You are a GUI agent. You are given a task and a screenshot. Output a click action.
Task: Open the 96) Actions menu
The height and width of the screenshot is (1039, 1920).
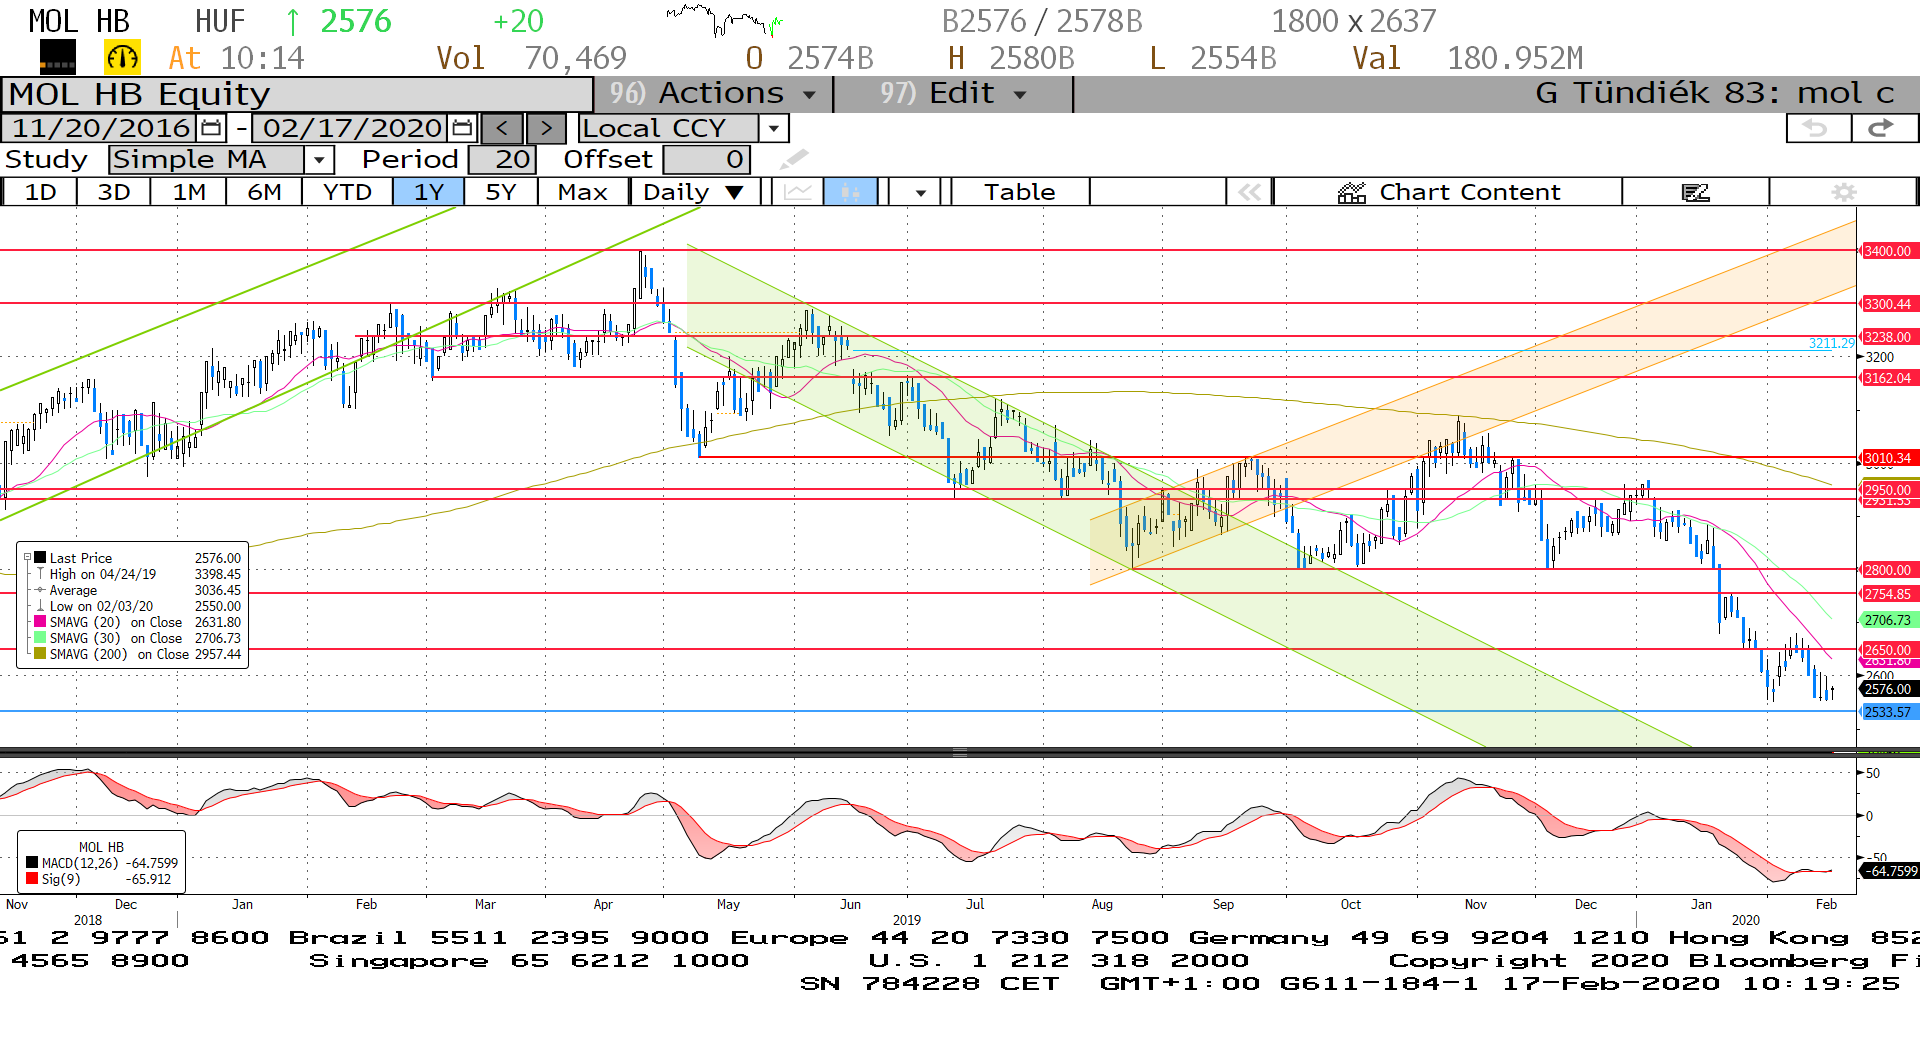pyautogui.click(x=713, y=94)
